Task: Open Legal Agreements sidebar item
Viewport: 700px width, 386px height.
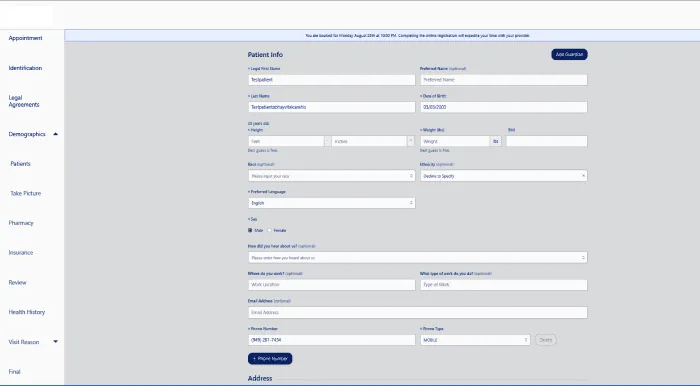Action: [24, 101]
